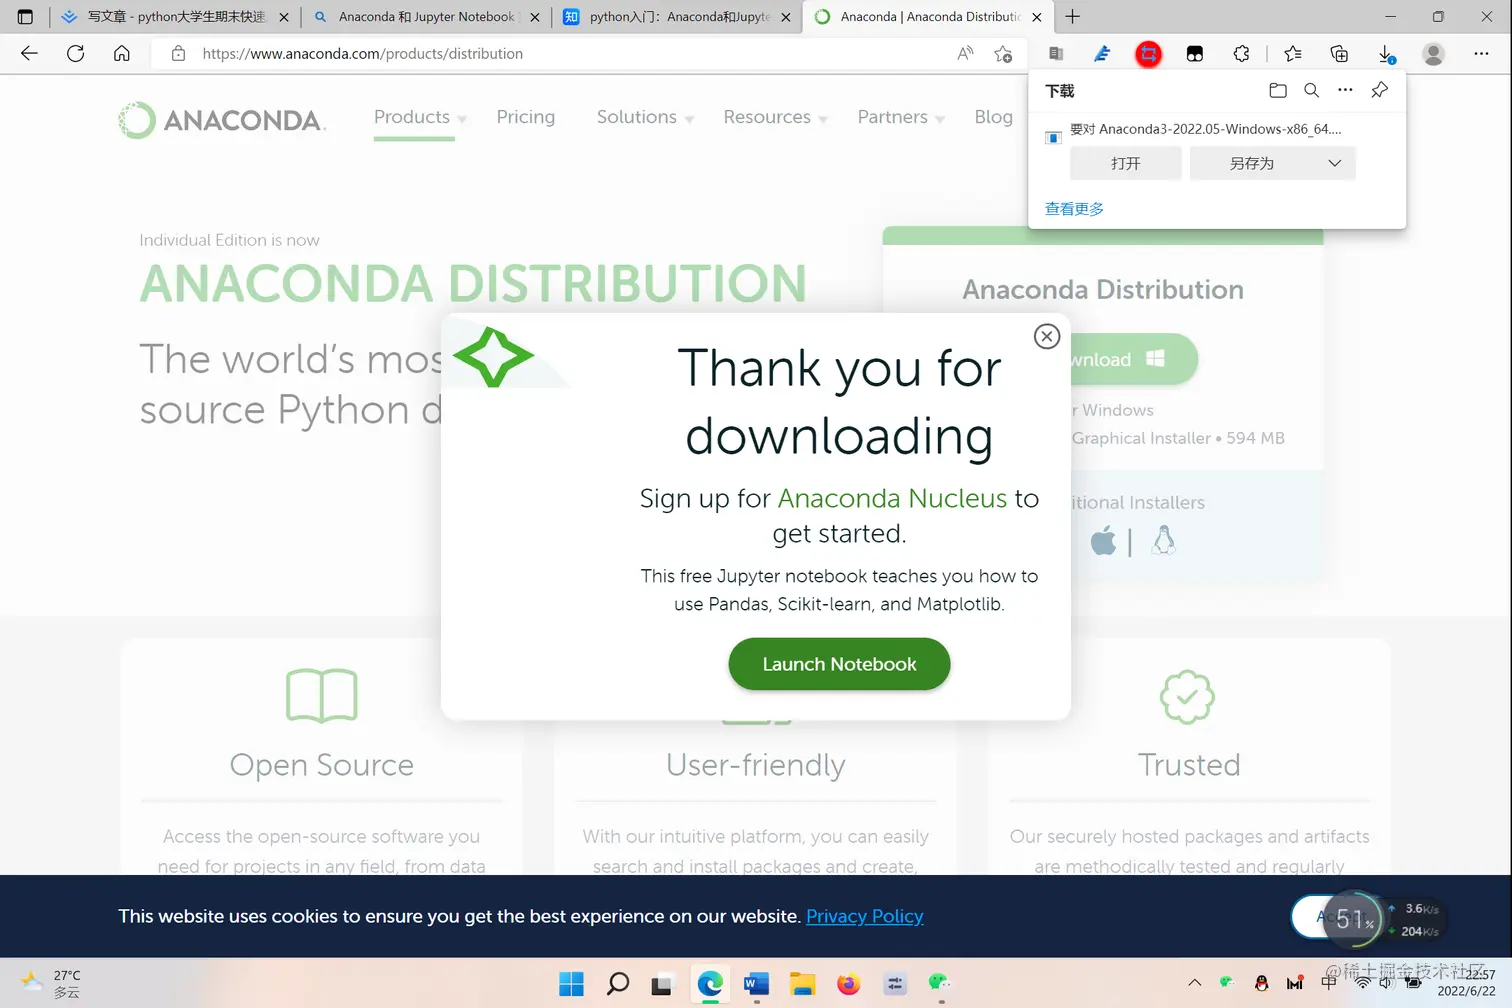
Task: Click the downloads toolbar icon
Action: coord(1386,54)
